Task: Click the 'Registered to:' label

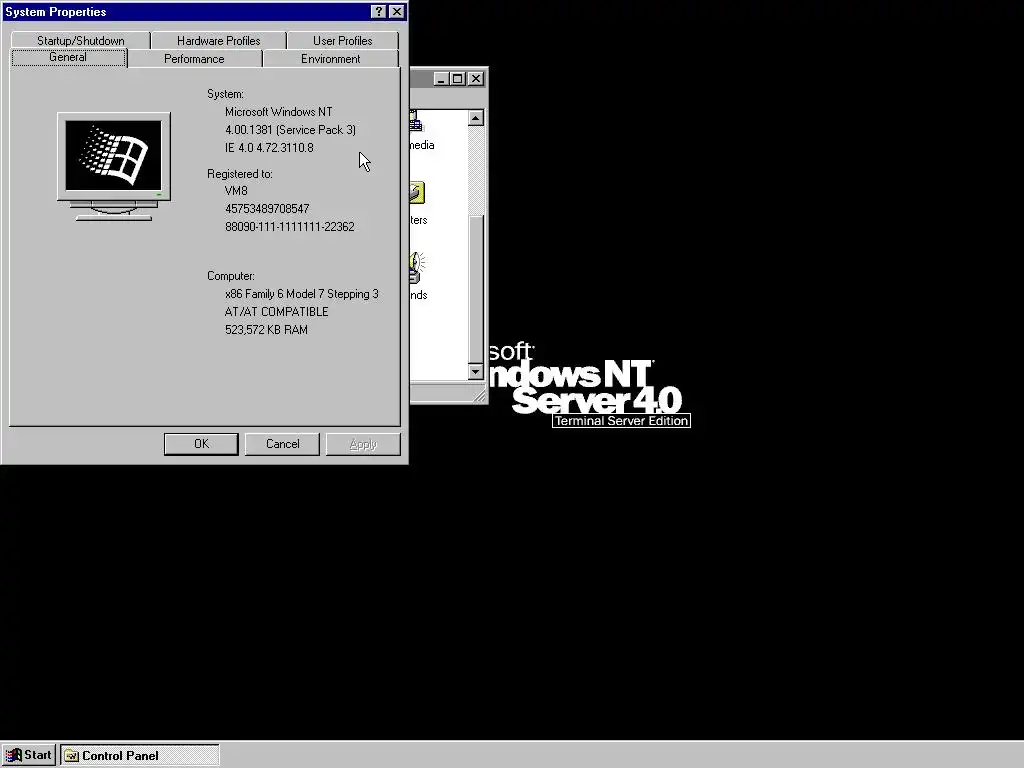Action: 240,174
